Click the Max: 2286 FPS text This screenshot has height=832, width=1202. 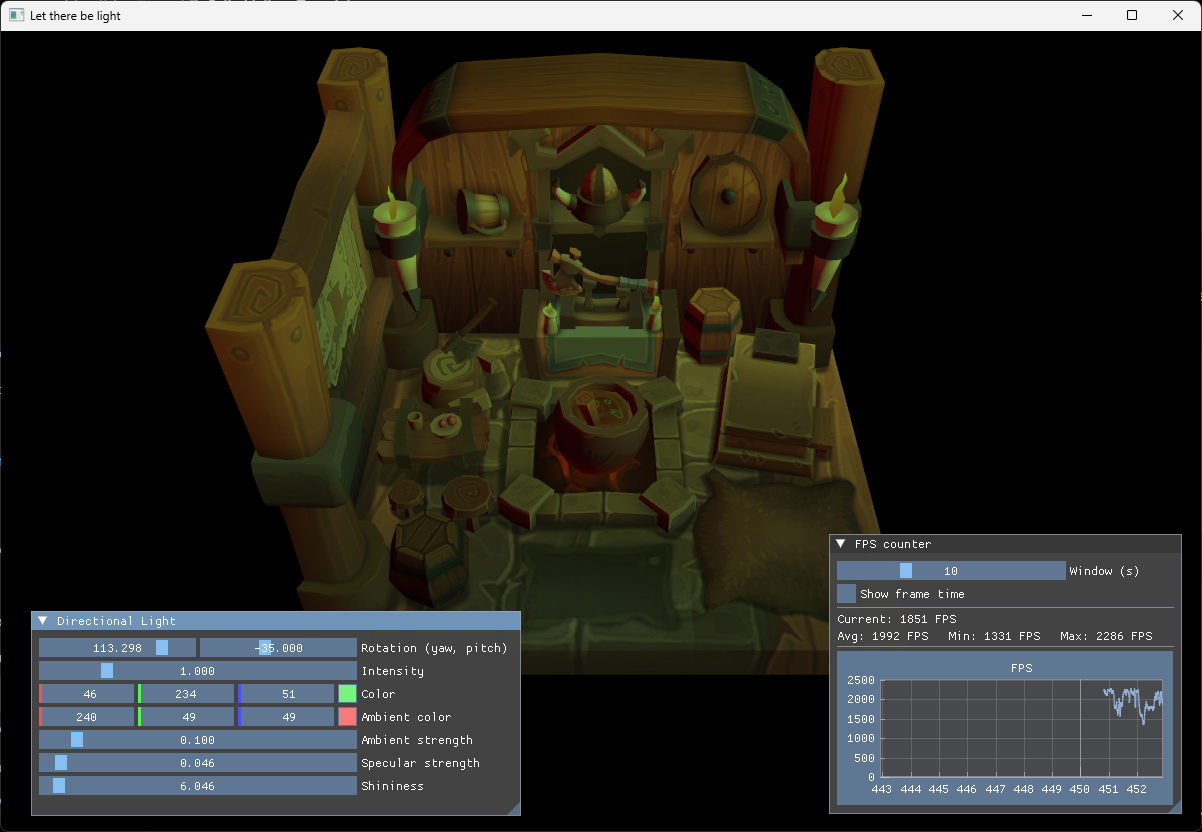click(1107, 636)
